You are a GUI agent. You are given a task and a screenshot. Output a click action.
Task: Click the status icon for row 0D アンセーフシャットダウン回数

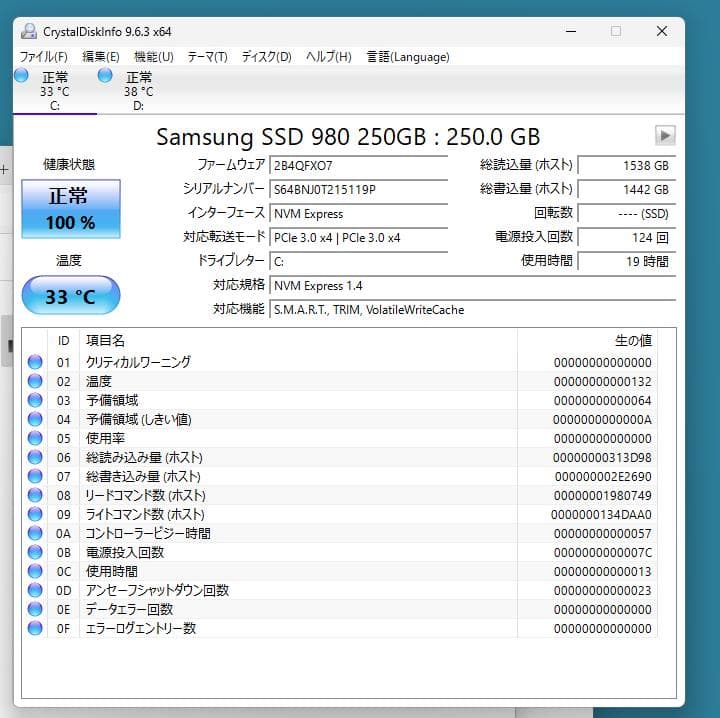tap(35, 590)
